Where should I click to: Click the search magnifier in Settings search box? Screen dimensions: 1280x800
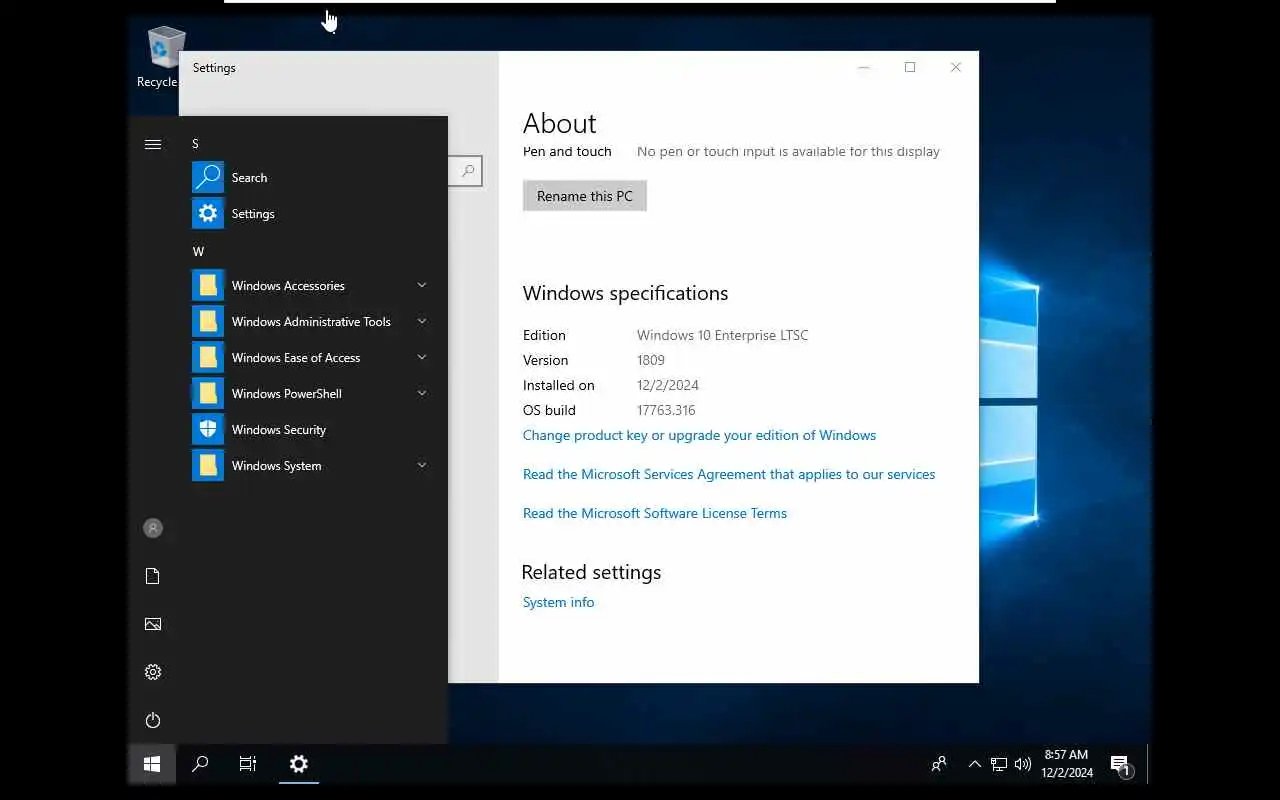[x=467, y=171]
